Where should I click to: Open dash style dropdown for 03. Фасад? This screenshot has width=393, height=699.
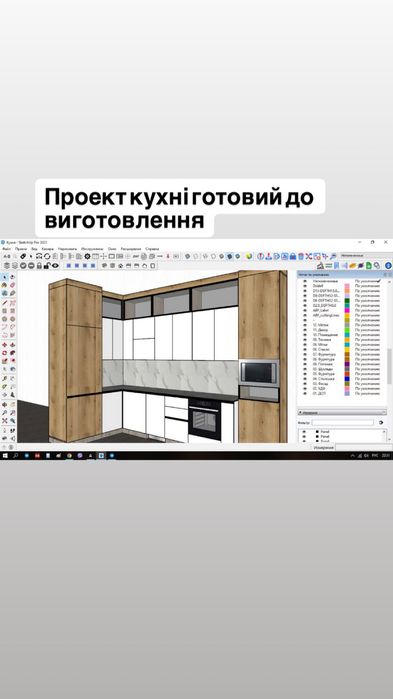368,384
